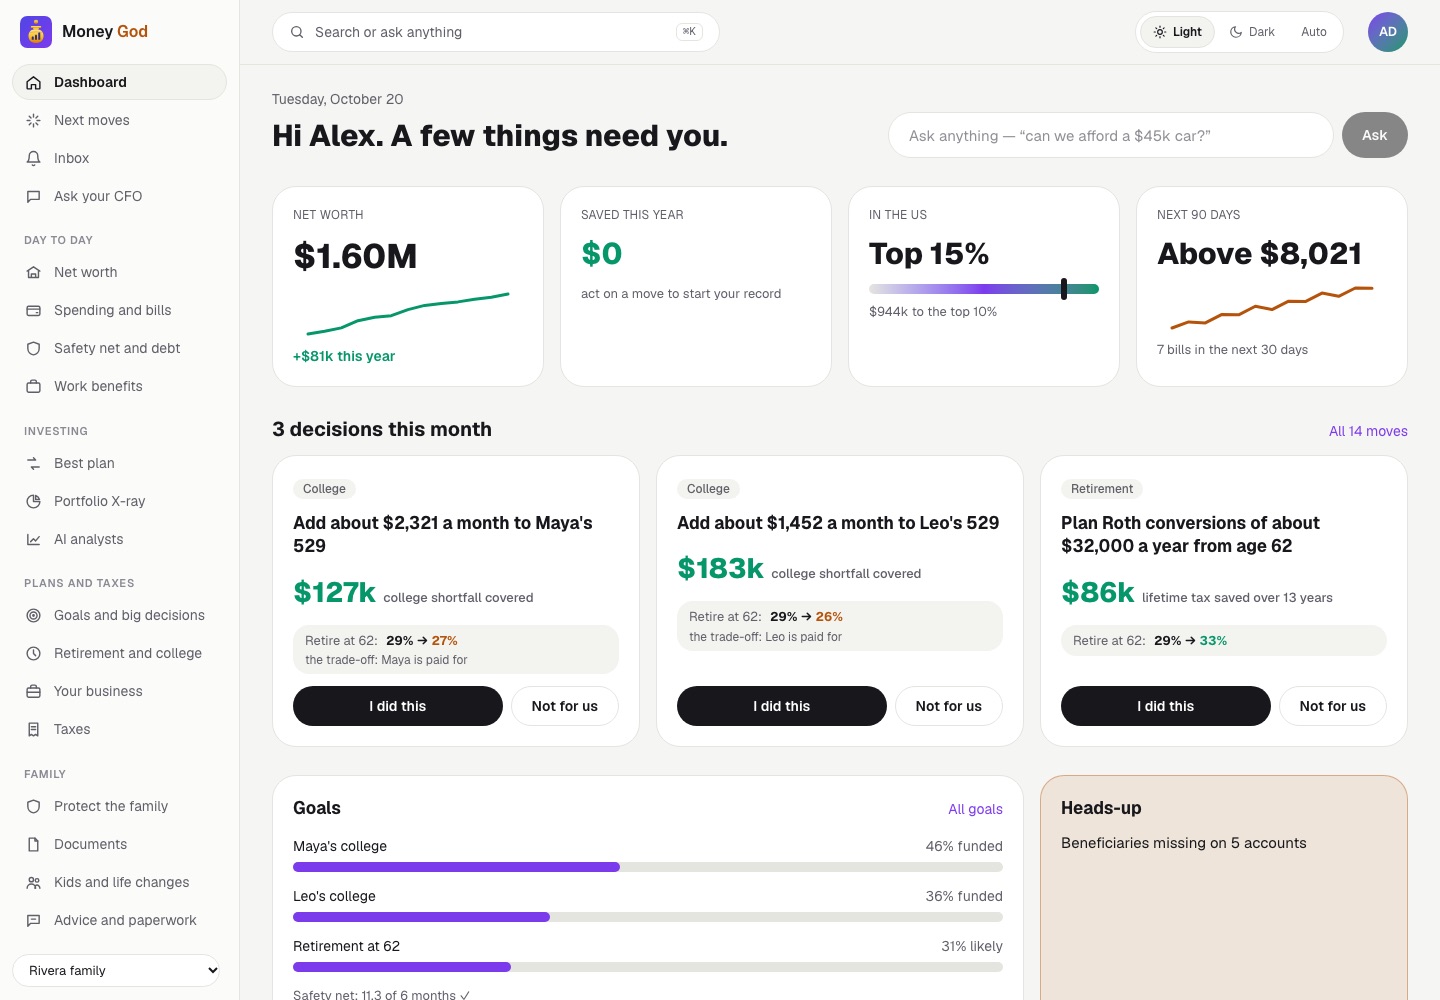Switch theme to Dark mode
1440x1000 pixels.
pyautogui.click(x=1252, y=32)
